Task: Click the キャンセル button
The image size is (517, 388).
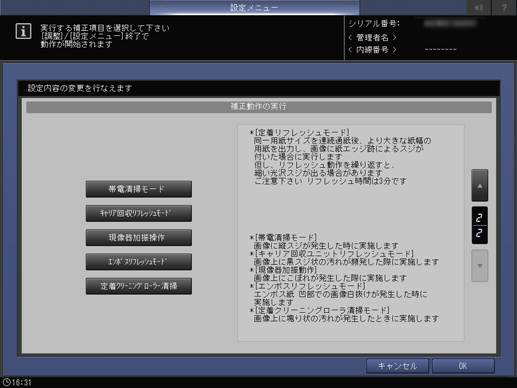Action: tap(397, 366)
